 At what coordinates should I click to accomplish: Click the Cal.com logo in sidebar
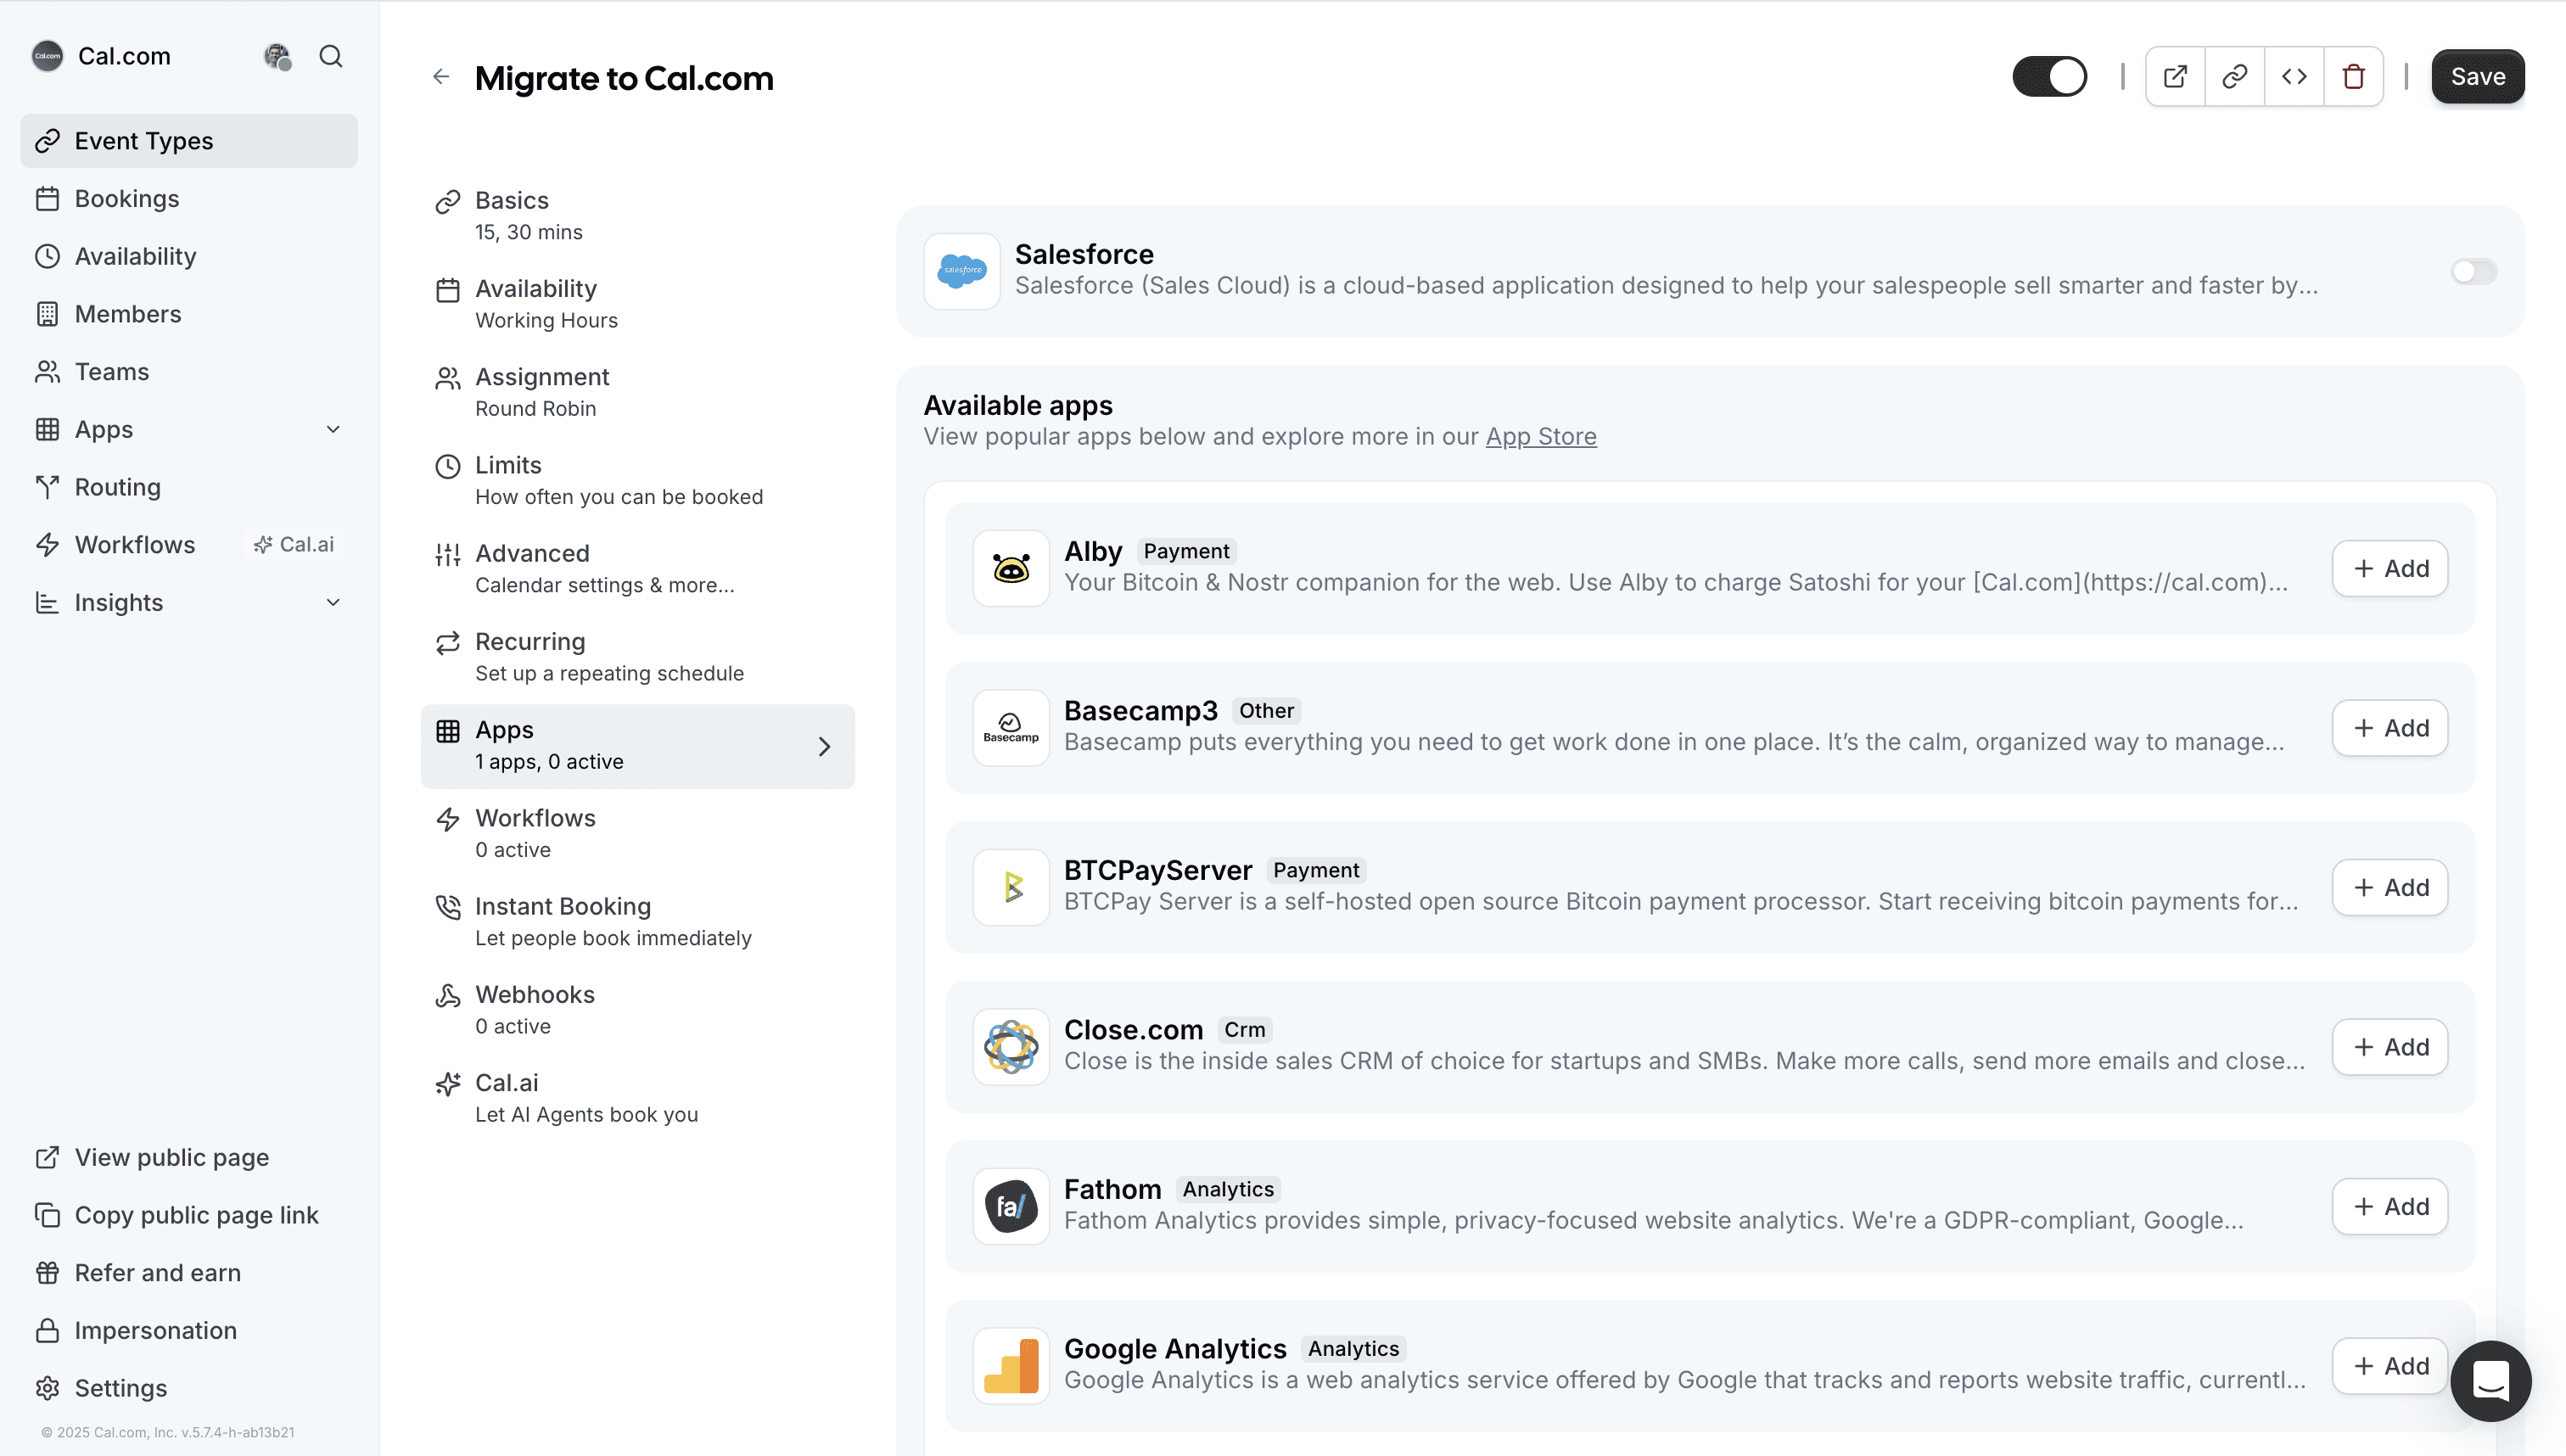coord(48,56)
